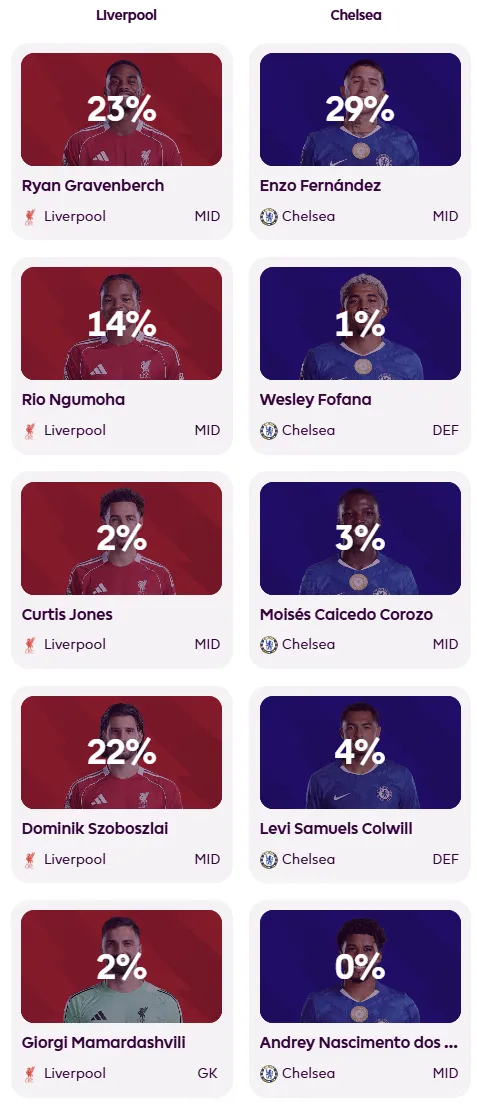Viewport: 477px width, 1105px height.
Task: Click Liverpool crest under Ryan Gravenberch
Action: pos(30,216)
